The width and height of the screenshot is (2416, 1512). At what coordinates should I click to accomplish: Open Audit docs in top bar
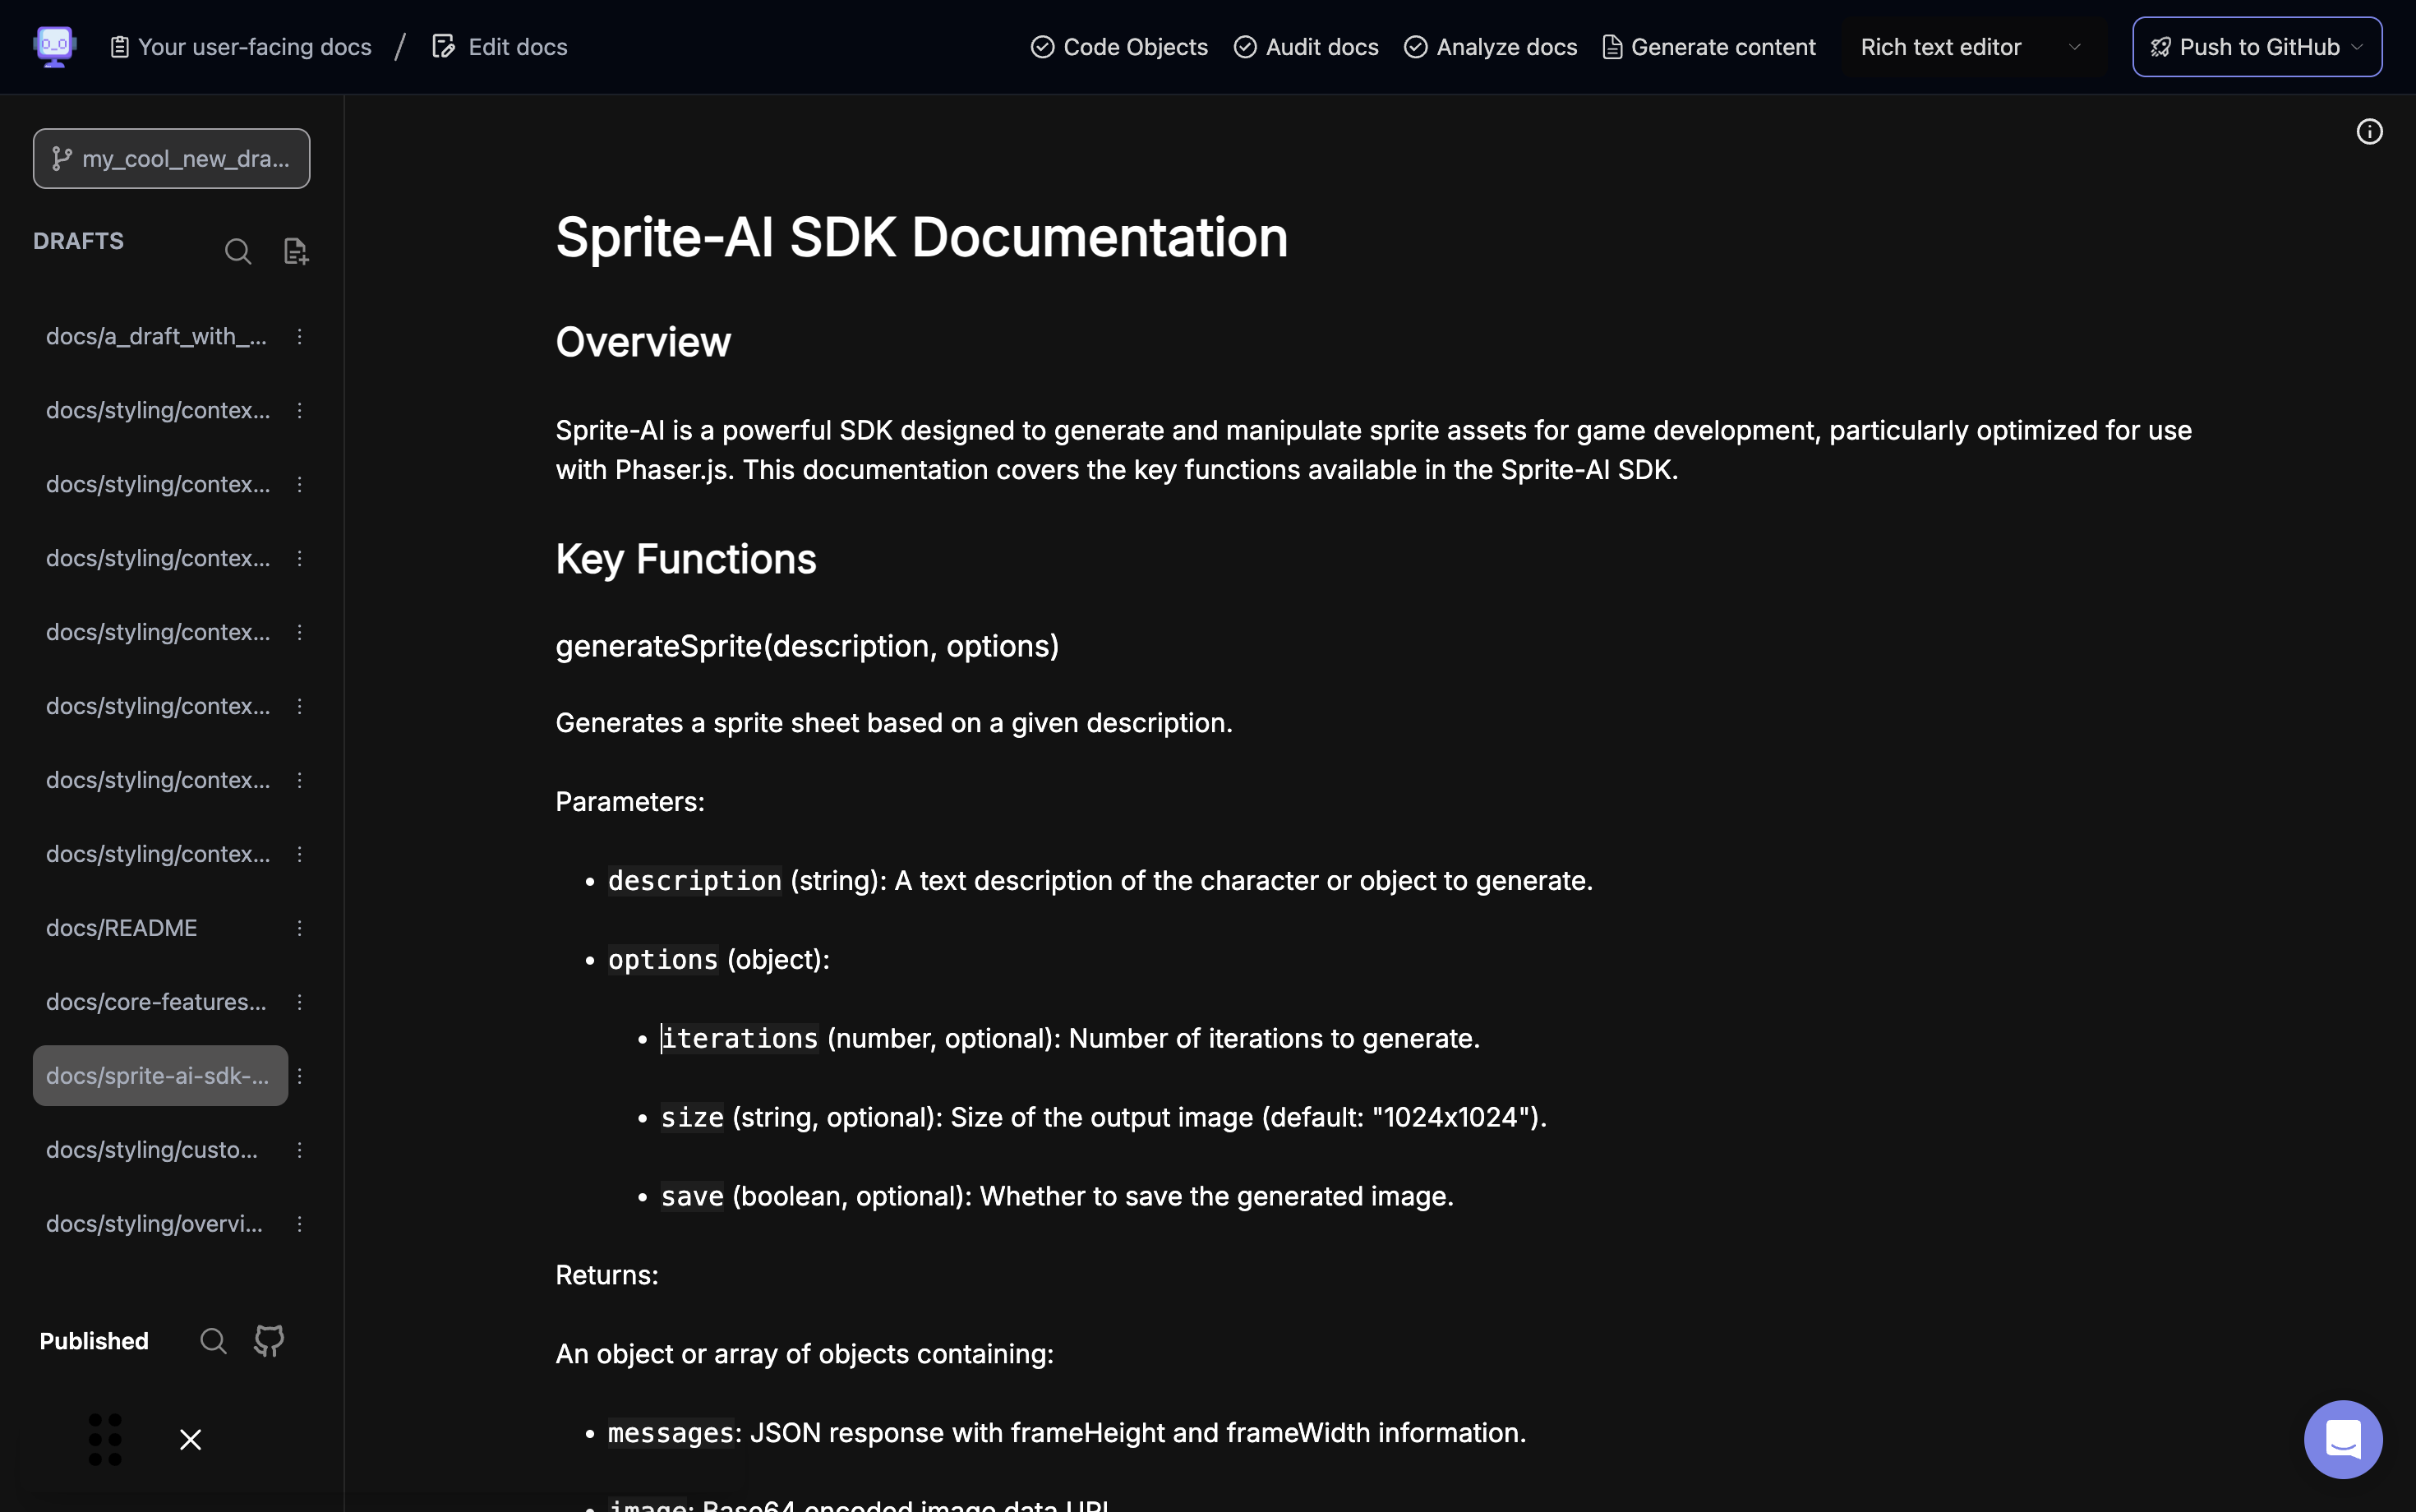1306,47
